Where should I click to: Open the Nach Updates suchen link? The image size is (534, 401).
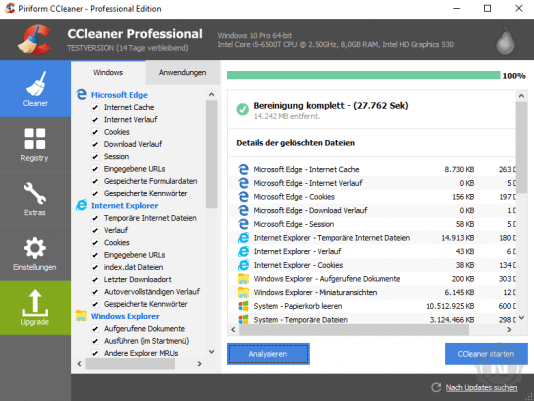pos(481,387)
